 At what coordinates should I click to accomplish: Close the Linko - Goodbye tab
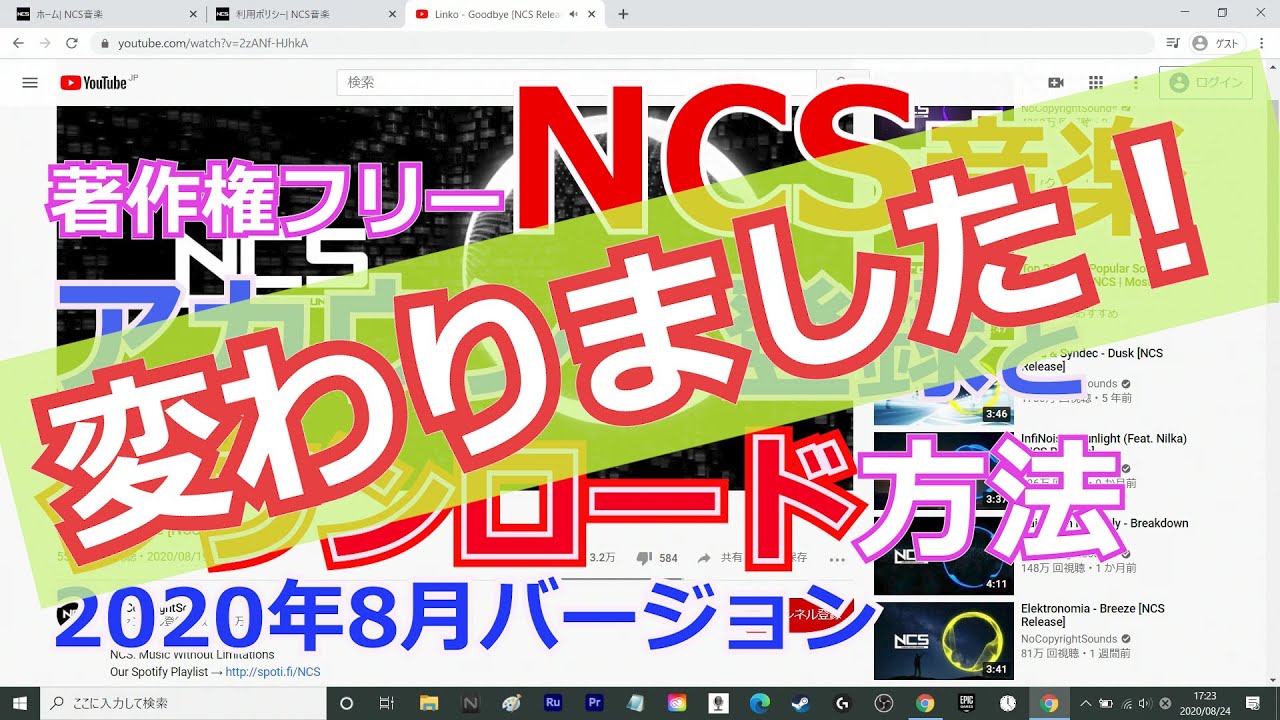click(x=592, y=14)
